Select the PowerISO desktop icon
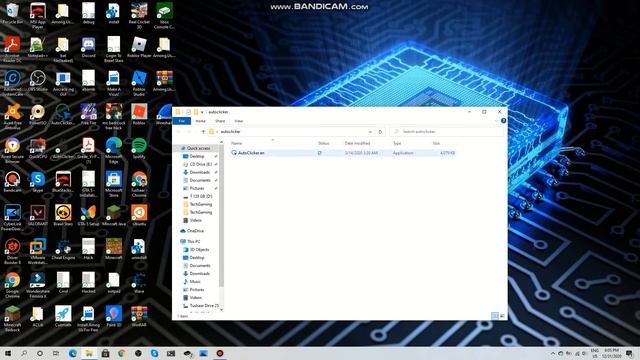 point(38,115)
